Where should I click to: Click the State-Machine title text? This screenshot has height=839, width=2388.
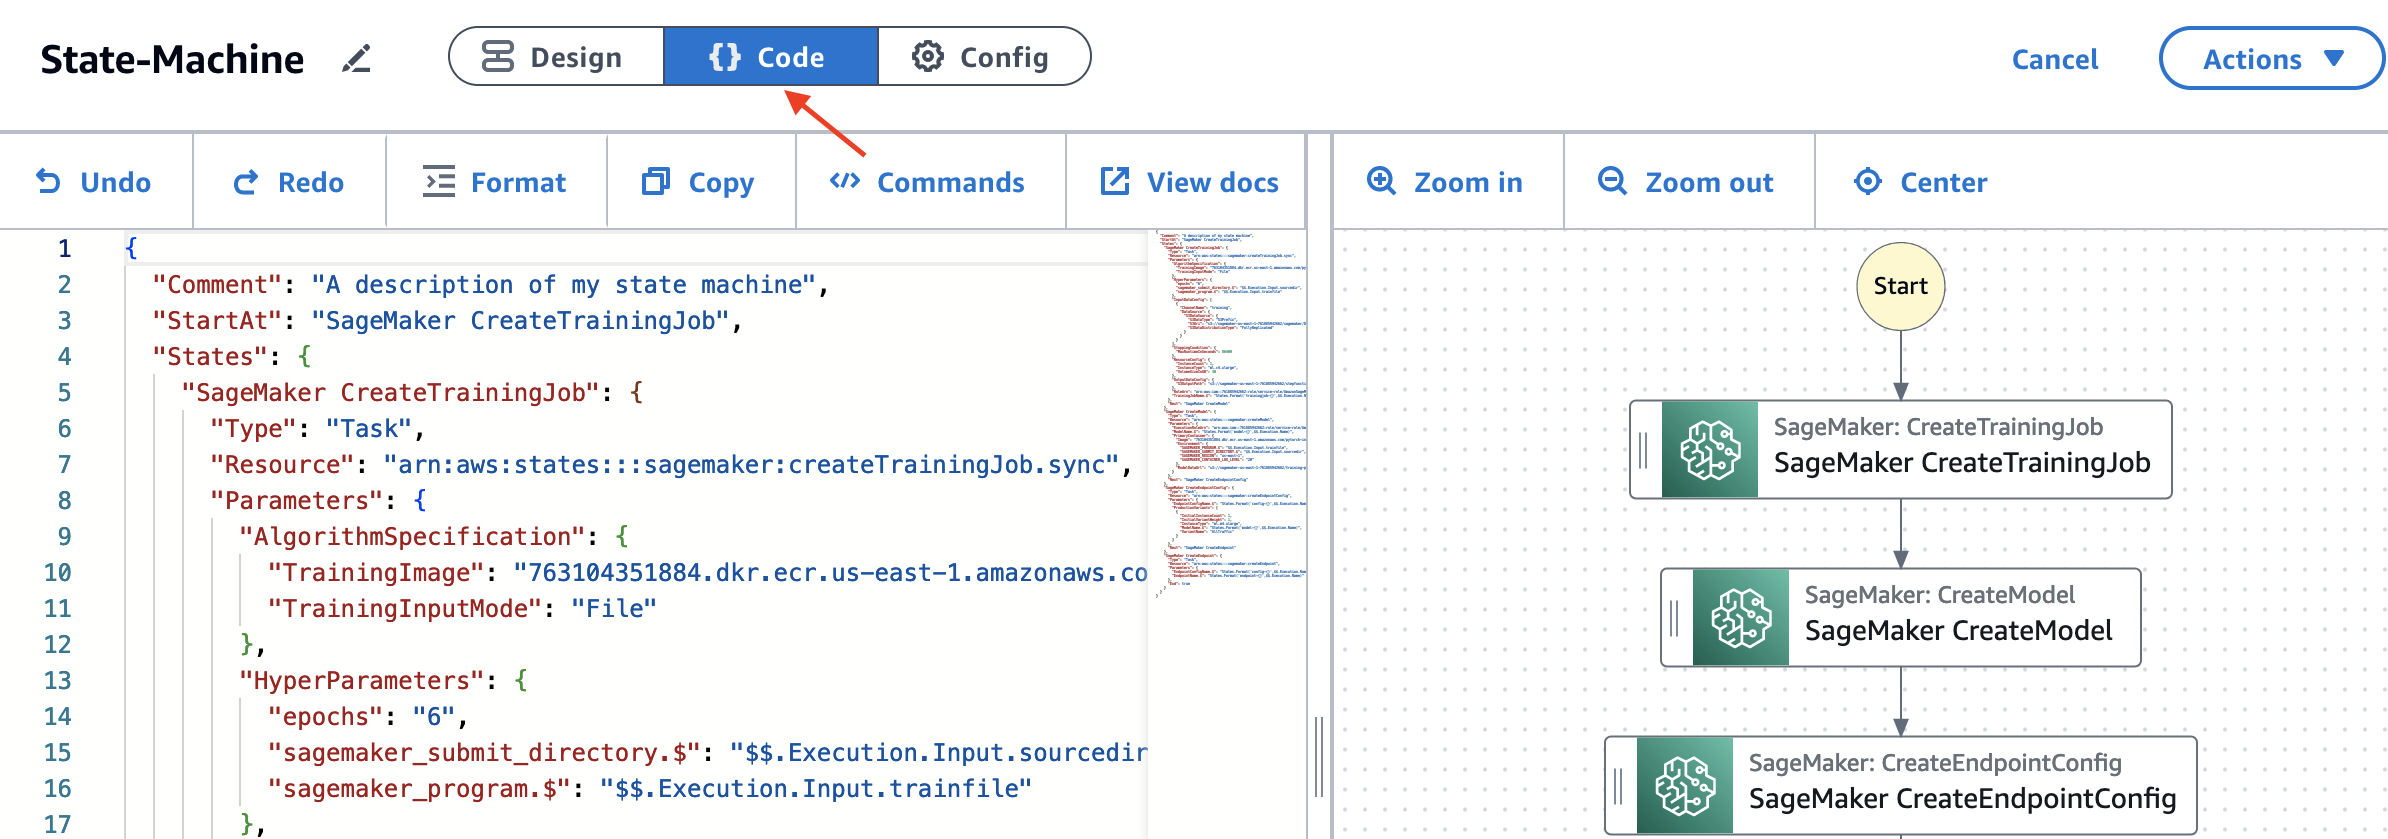(x=172, y=59)
